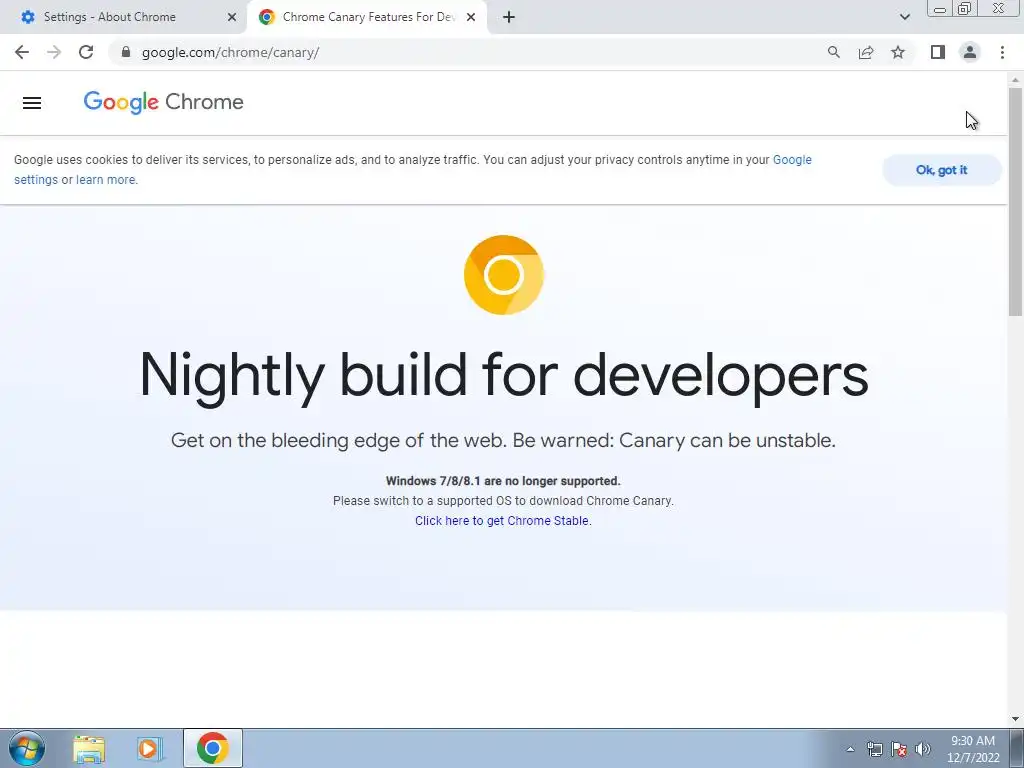Switch to the Settings - About Chrome tab

coord(123,17)
